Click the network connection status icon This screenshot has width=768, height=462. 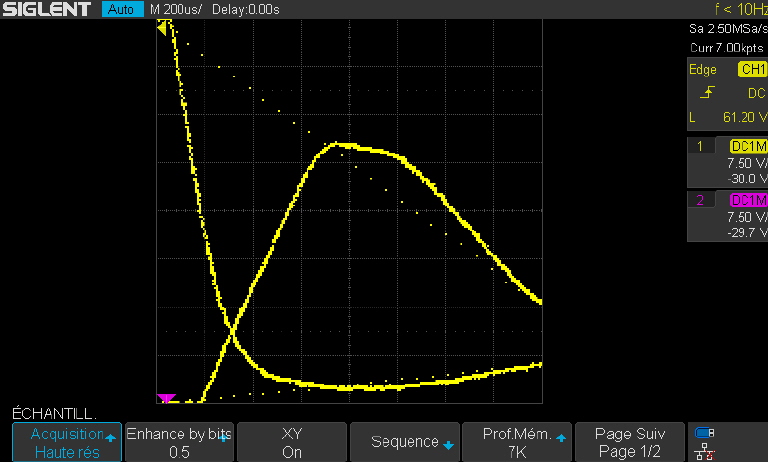704,452
